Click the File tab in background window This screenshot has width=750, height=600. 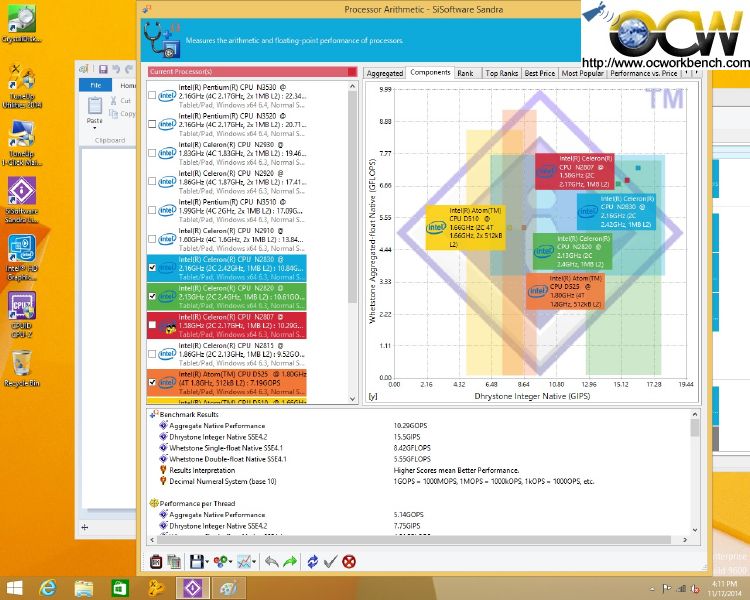coord(96,85)
